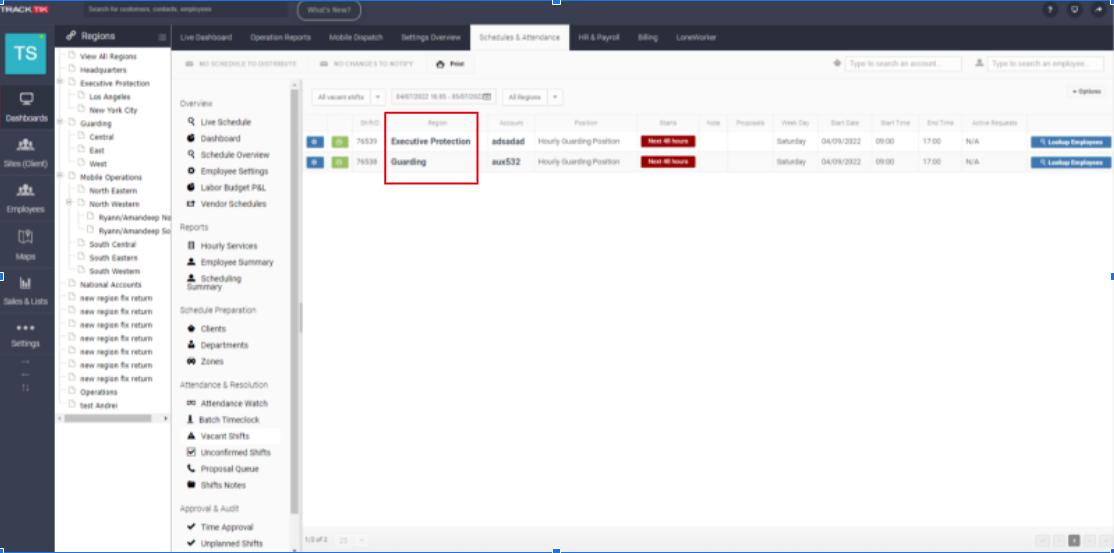Switch to the LoneWorker tab
The width and height of the screenshot is (1114, 553).
696,38
